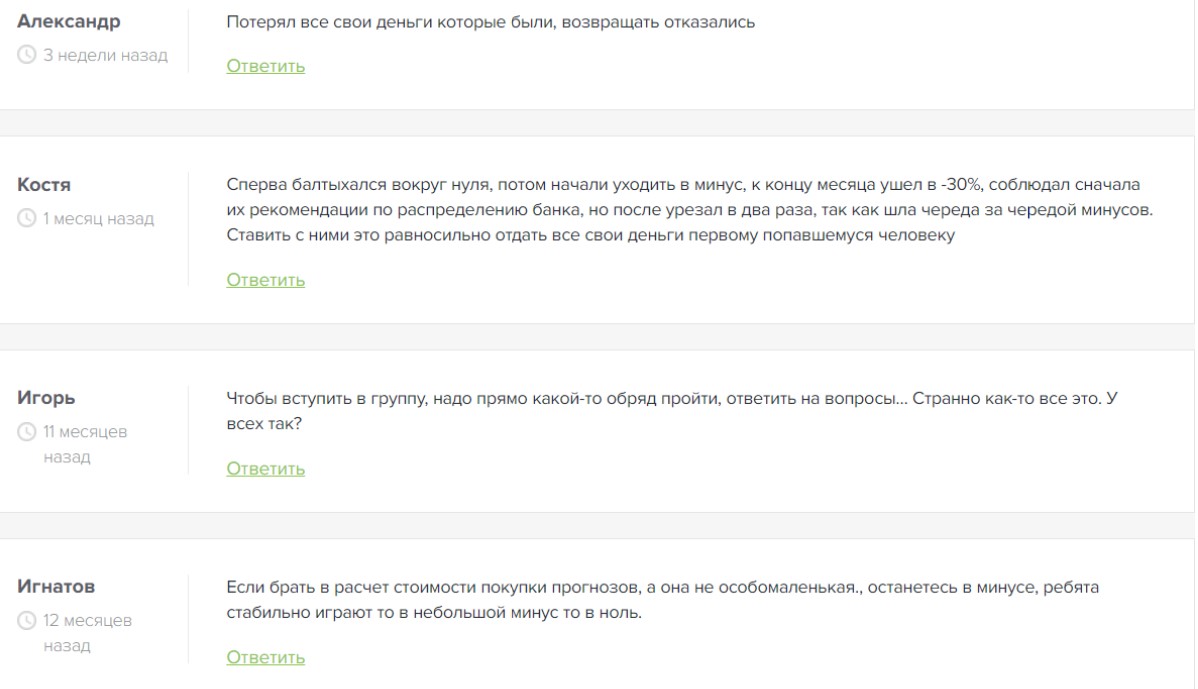Click Костя's comment text about -30%
The width and height of the screenshot is (1198, 689).
[690, 209]
